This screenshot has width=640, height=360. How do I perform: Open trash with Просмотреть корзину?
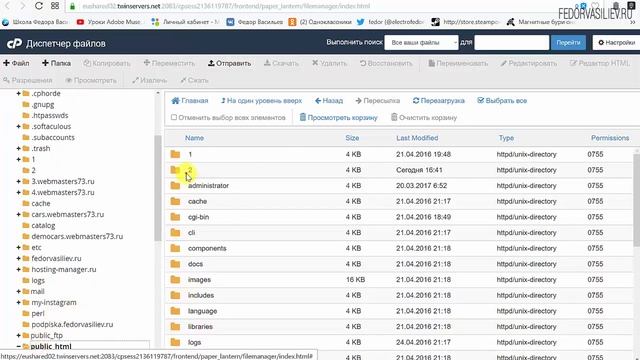338,118
